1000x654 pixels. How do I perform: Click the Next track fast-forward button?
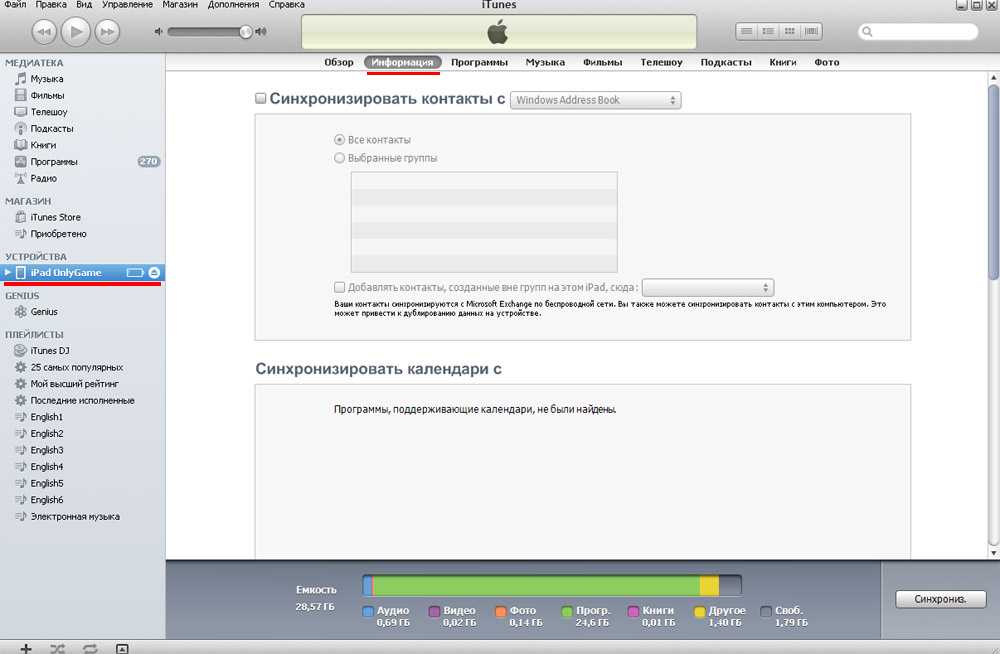pyautogui.click(x=106, y=32)
